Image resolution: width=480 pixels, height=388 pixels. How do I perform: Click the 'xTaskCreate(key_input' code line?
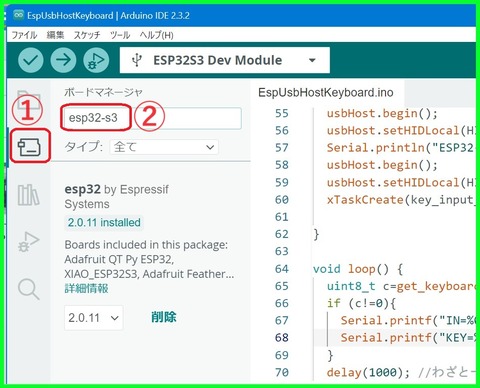click(401, 200)
